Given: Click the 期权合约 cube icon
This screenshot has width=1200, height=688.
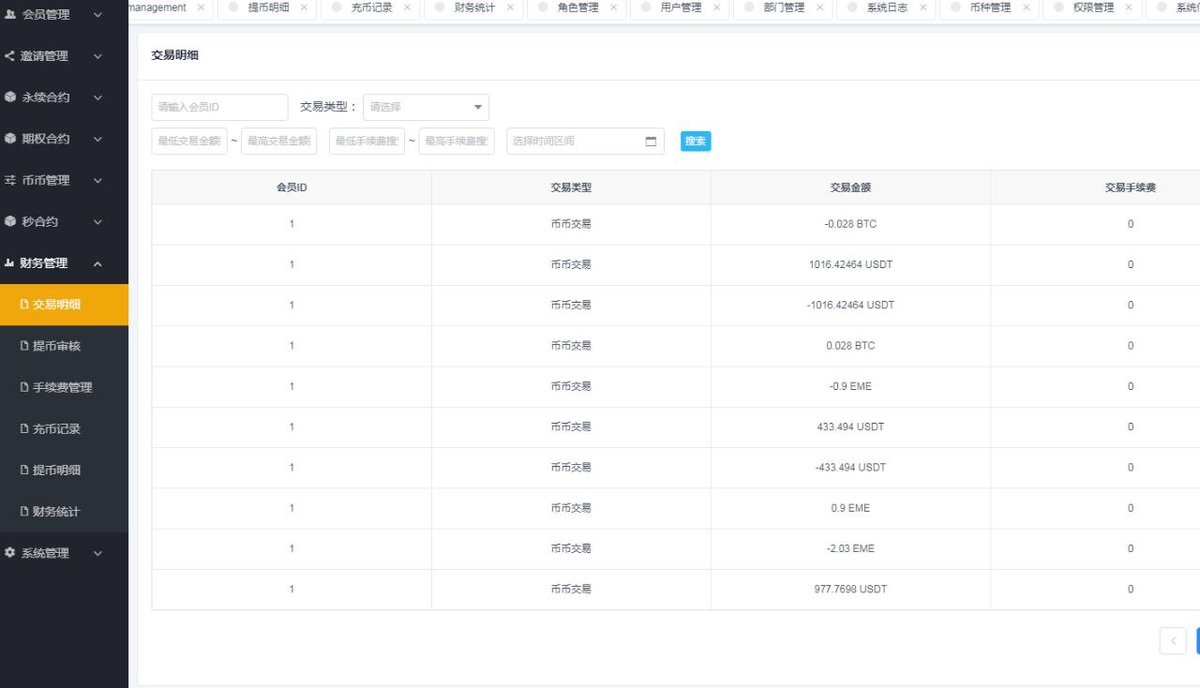Looking at the screenshot, I should click(x=10, y=139).
